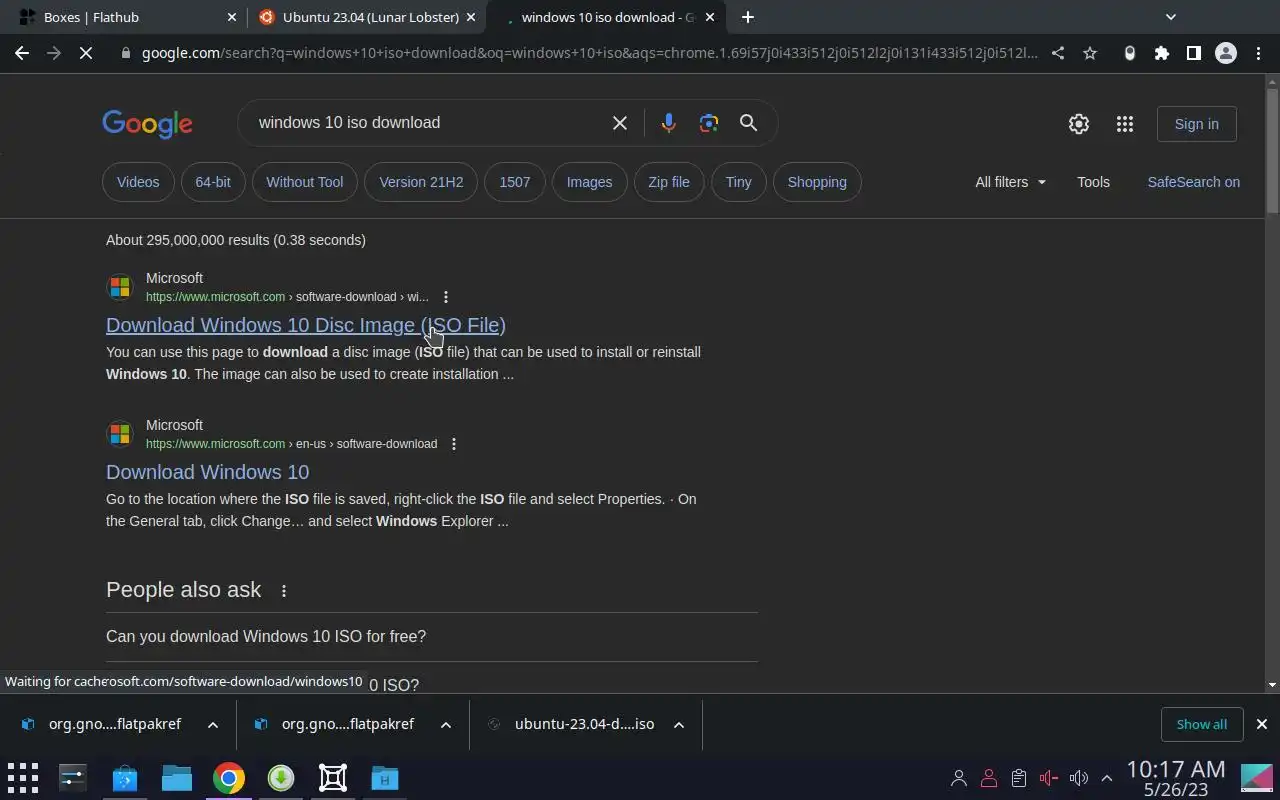This screenshot has width=1280, height=800.
Task: Apply the Version 21H2 filter chip
Action: pos(421,182)
